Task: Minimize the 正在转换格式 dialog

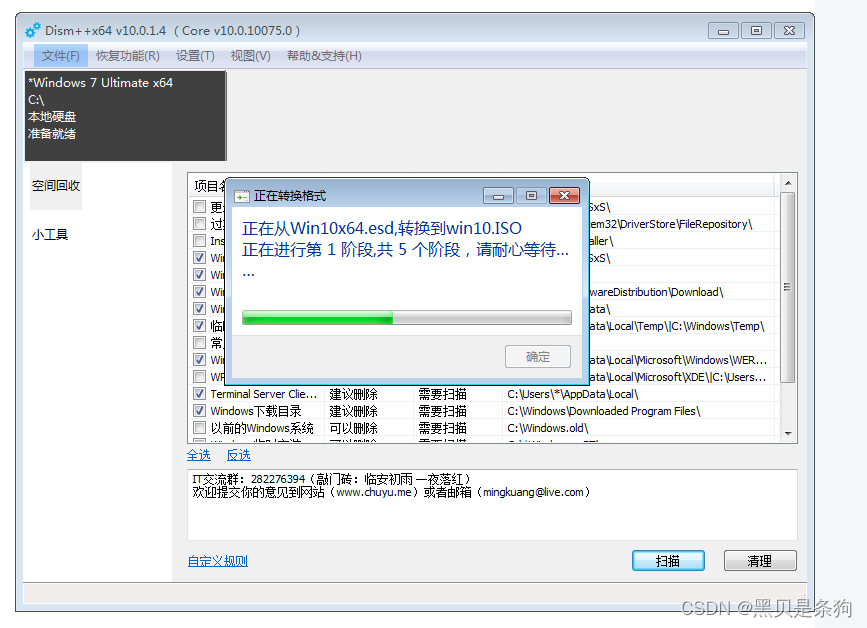Action: [498, 196]
